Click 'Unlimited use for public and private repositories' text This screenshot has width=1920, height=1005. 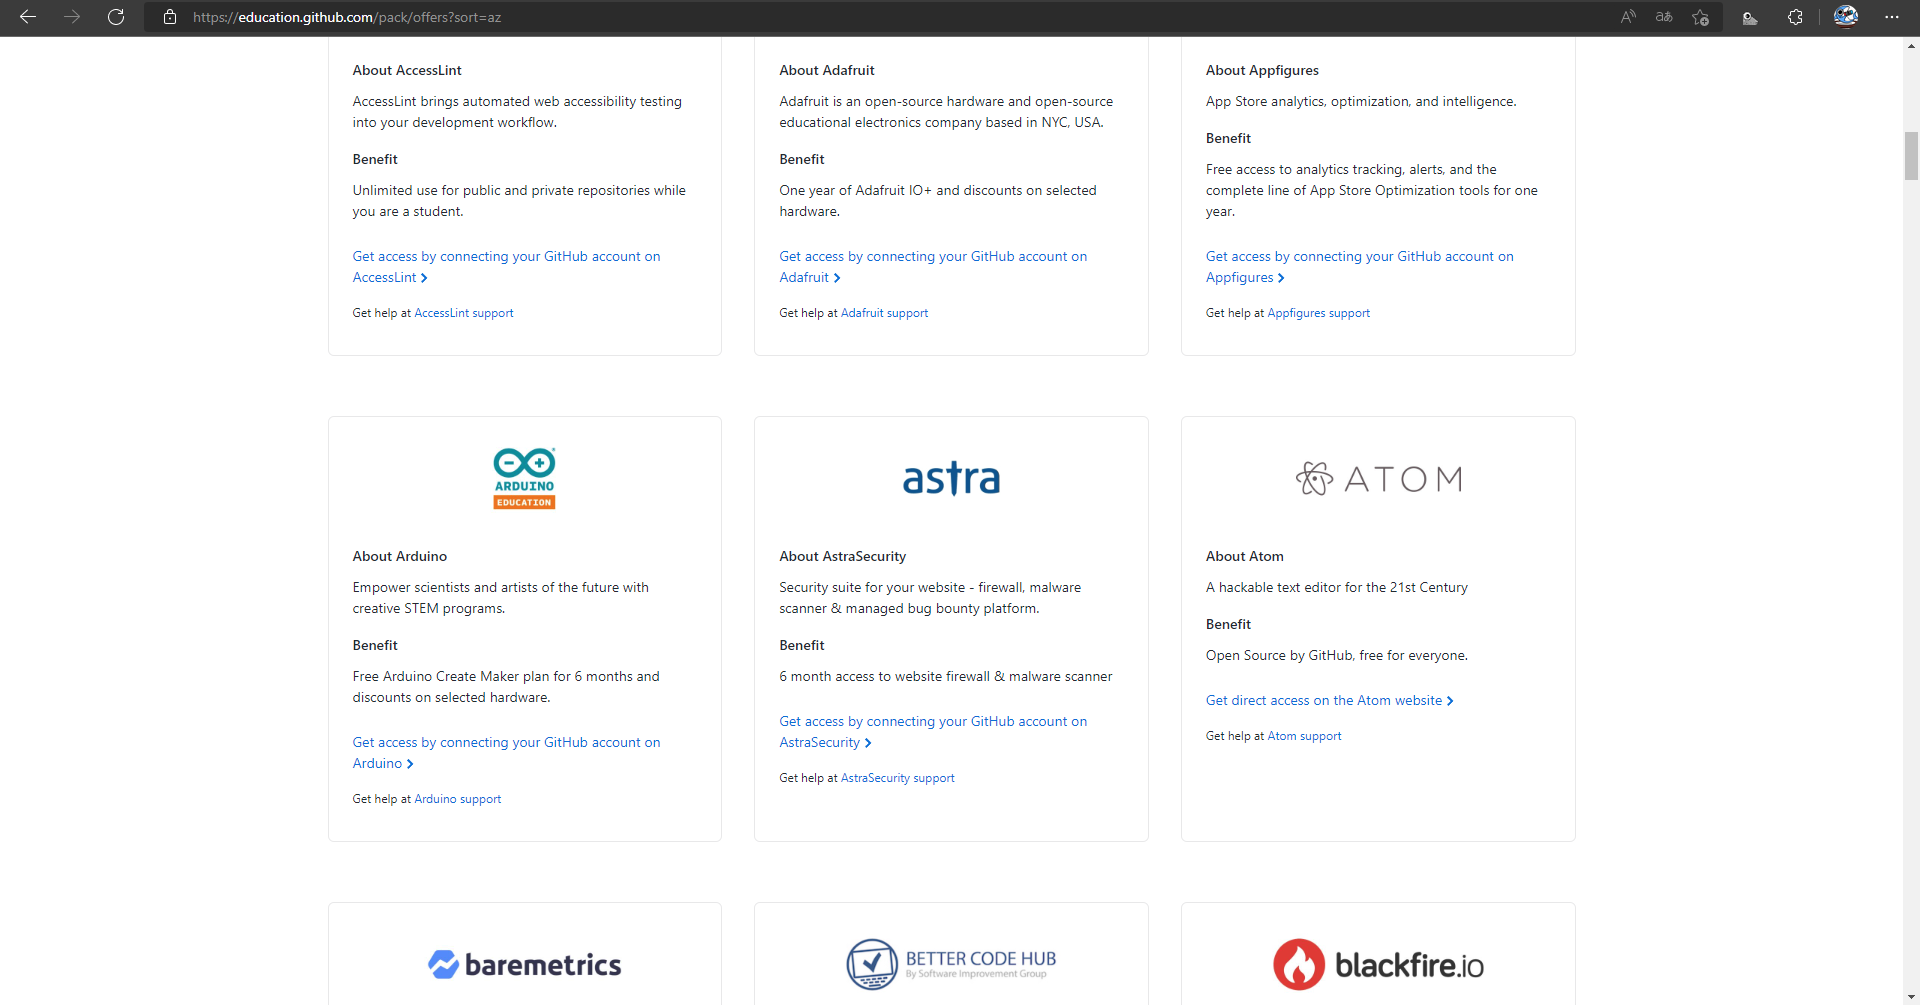pyautogui.click(x=518, y=201)
